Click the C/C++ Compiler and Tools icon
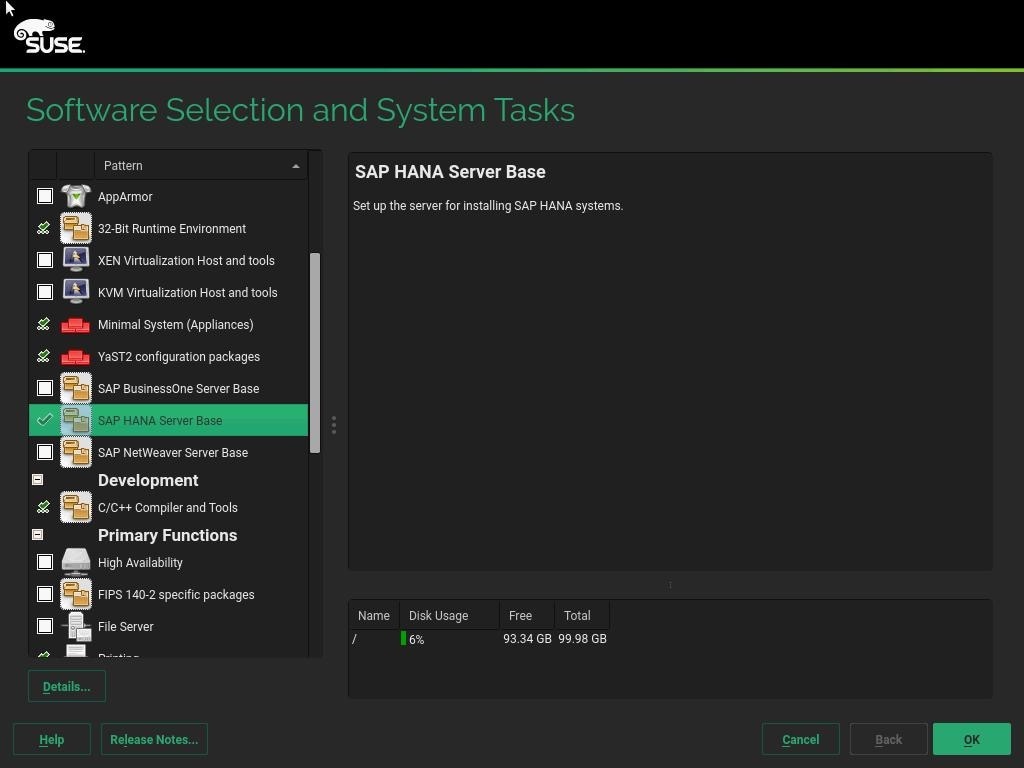Image resolution: width=1024 pixels, height=768 pixels. (76, 507)
